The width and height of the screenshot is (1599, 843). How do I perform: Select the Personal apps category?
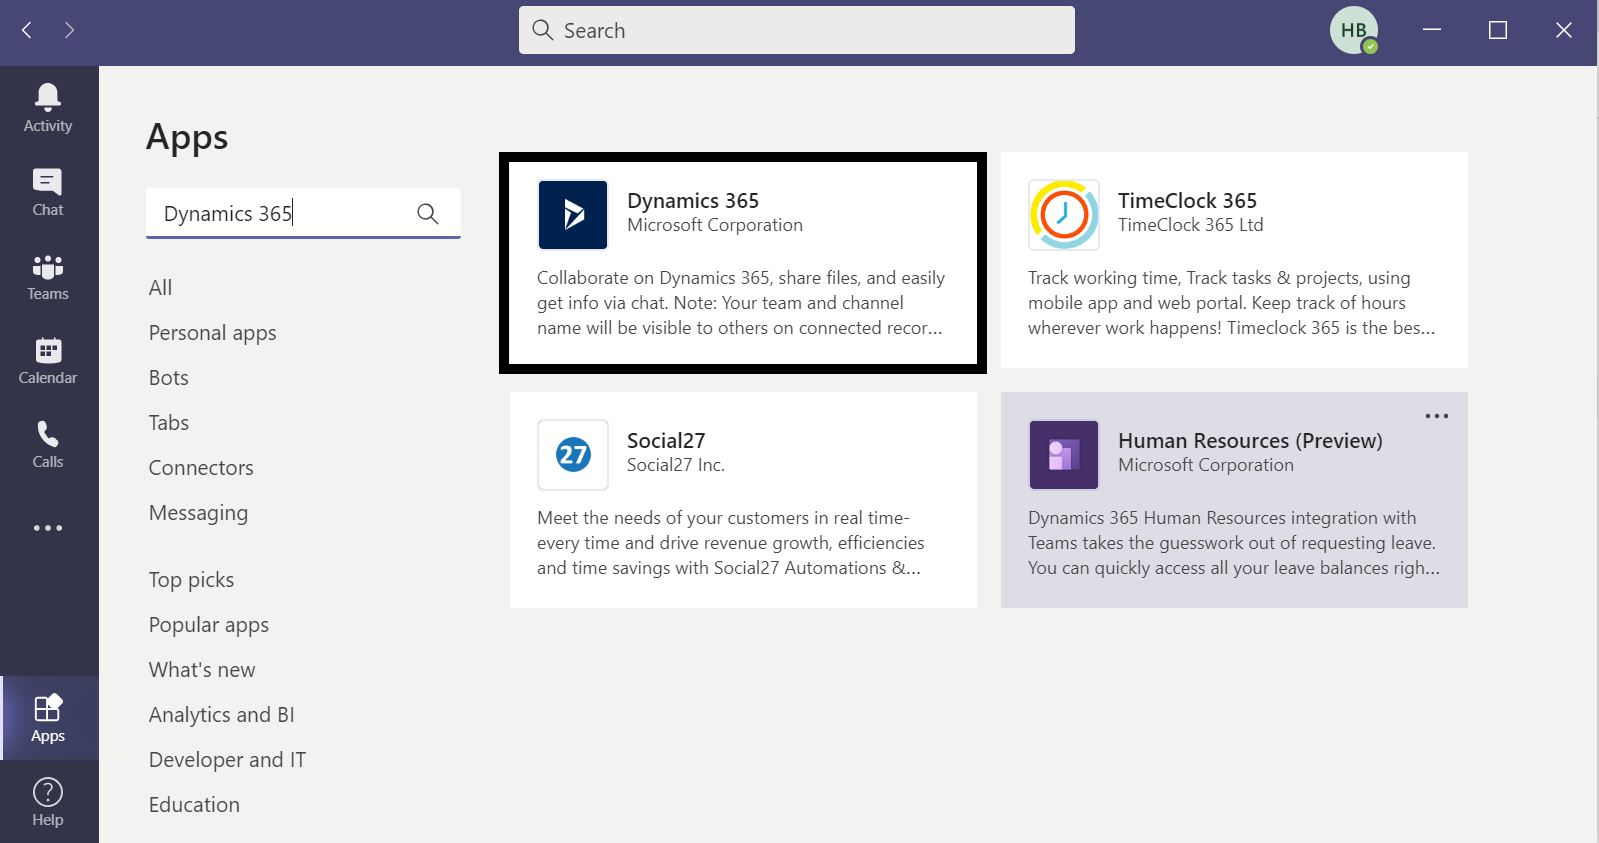pos(212,333)
